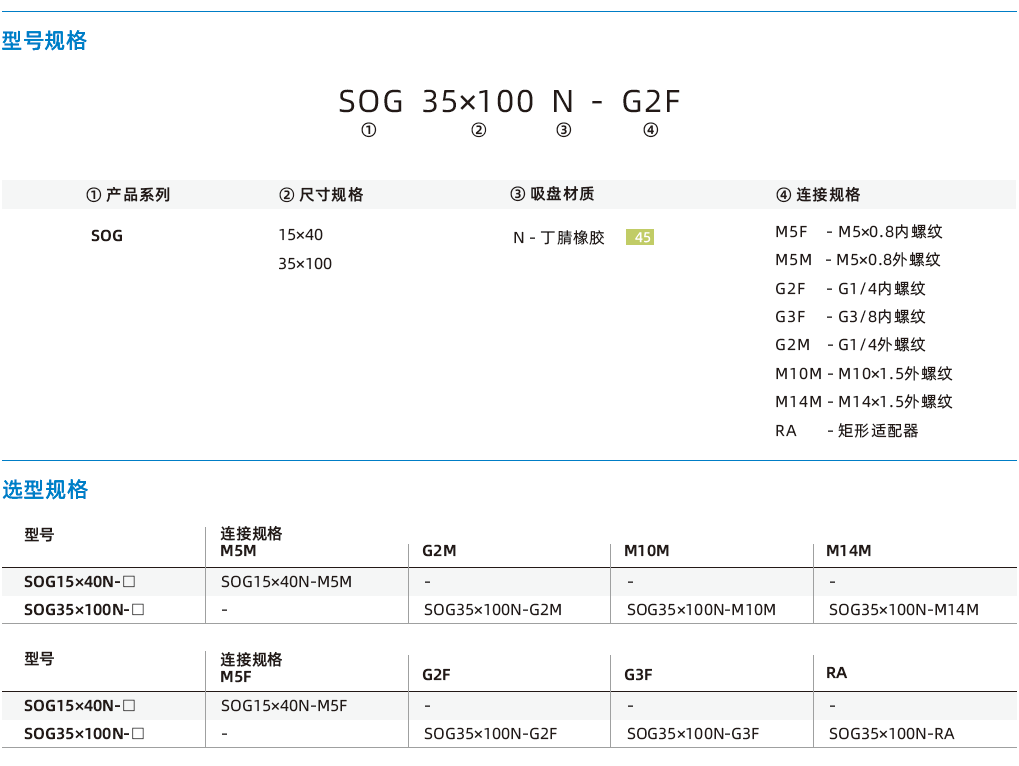Click the M5M column header in first table
Image resolution: width=1019 pixels, height=766 pixels.
pos(238,551)
